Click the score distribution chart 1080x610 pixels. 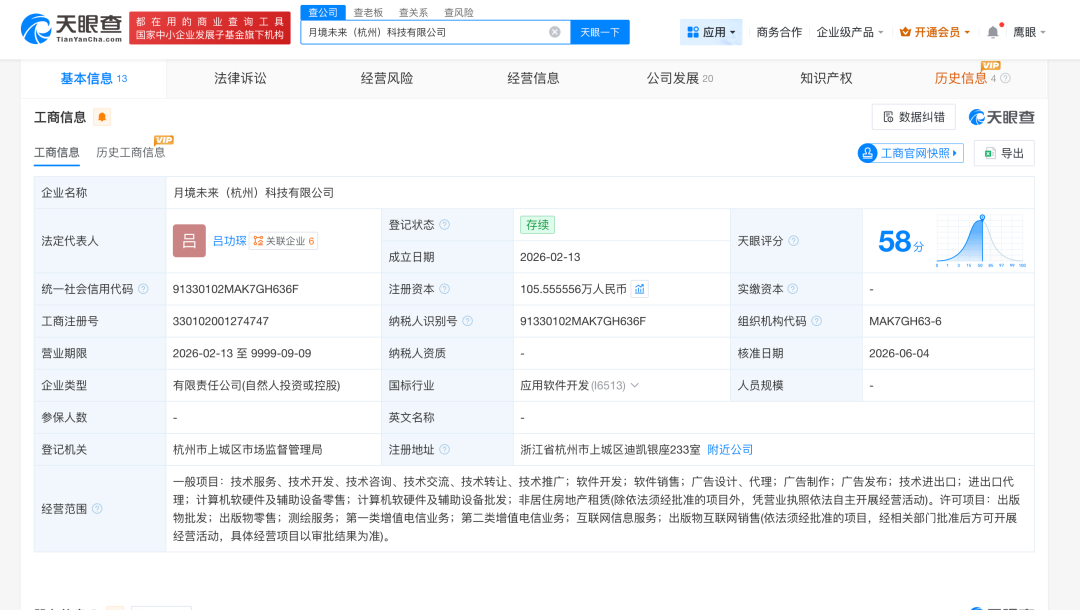tap(981, 241)
